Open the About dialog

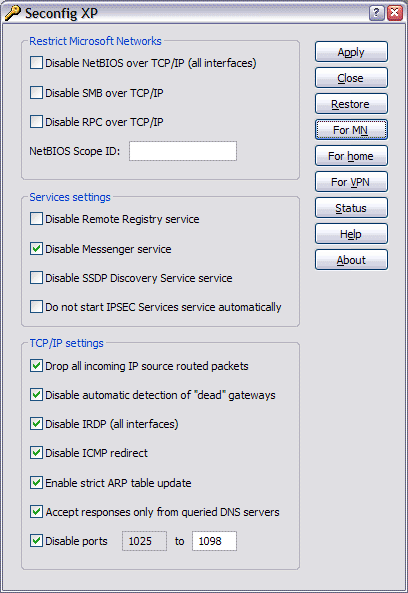tap(351, 260)
